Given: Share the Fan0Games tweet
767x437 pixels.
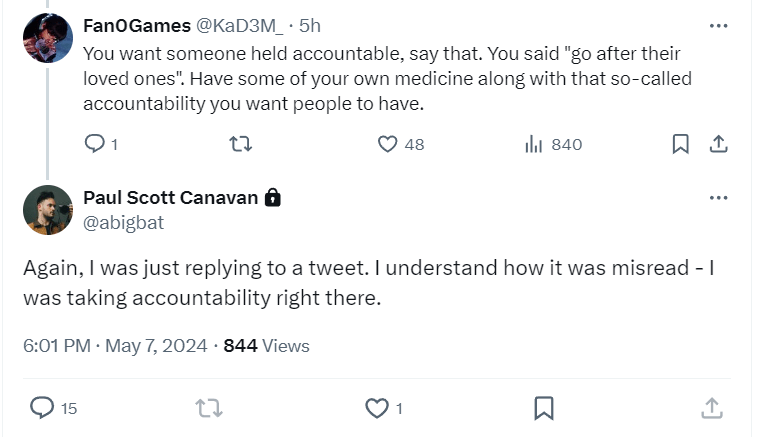Looking at the screenshot, I should click(x=718, y=144).
